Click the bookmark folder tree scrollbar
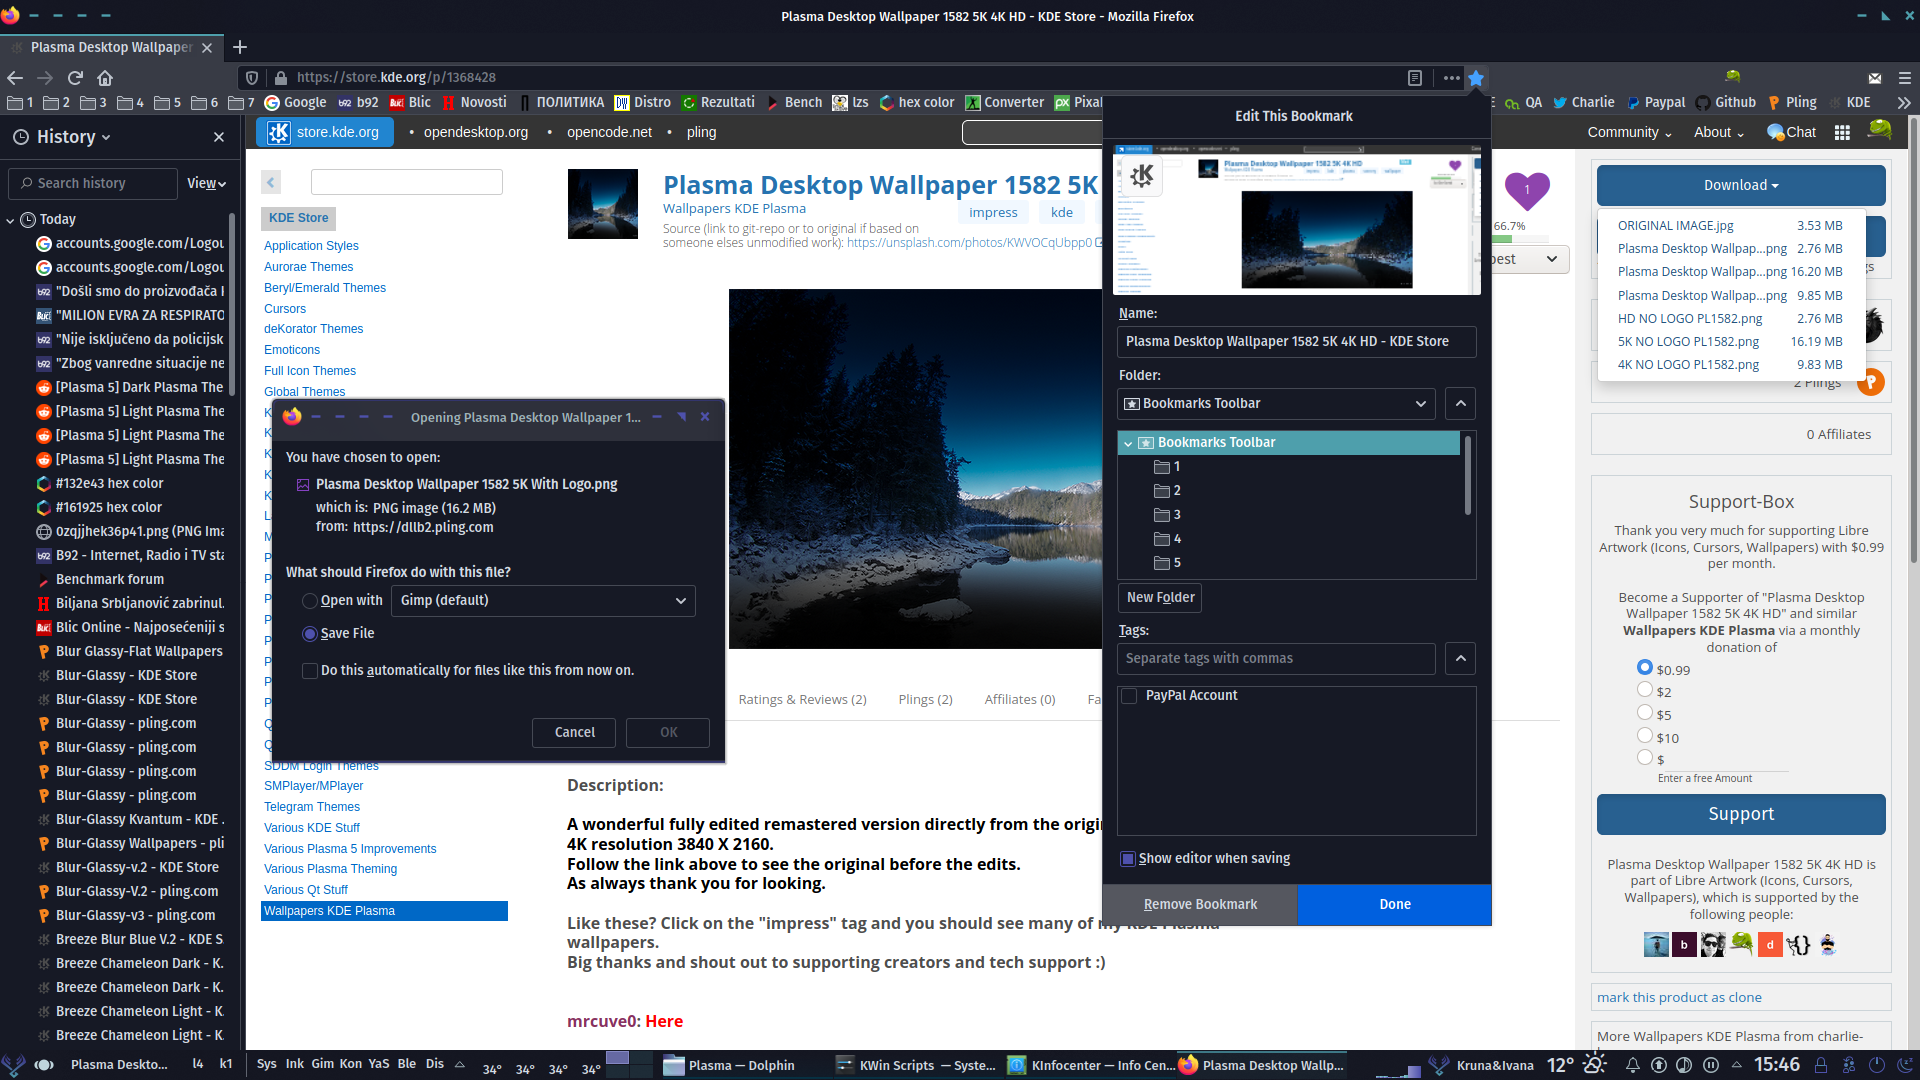 [x=1467, y=475]
